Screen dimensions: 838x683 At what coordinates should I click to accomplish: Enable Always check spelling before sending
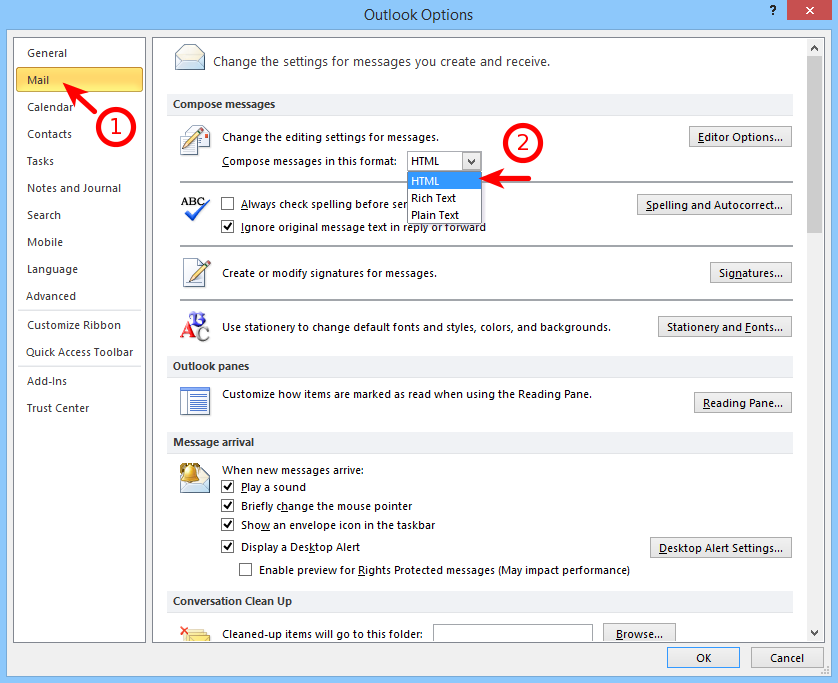(228, 204)
